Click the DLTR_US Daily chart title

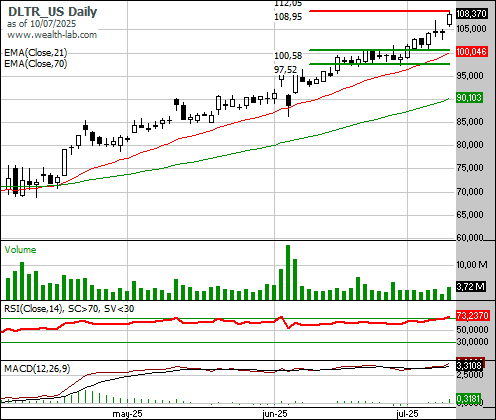(x=52, y=12)
